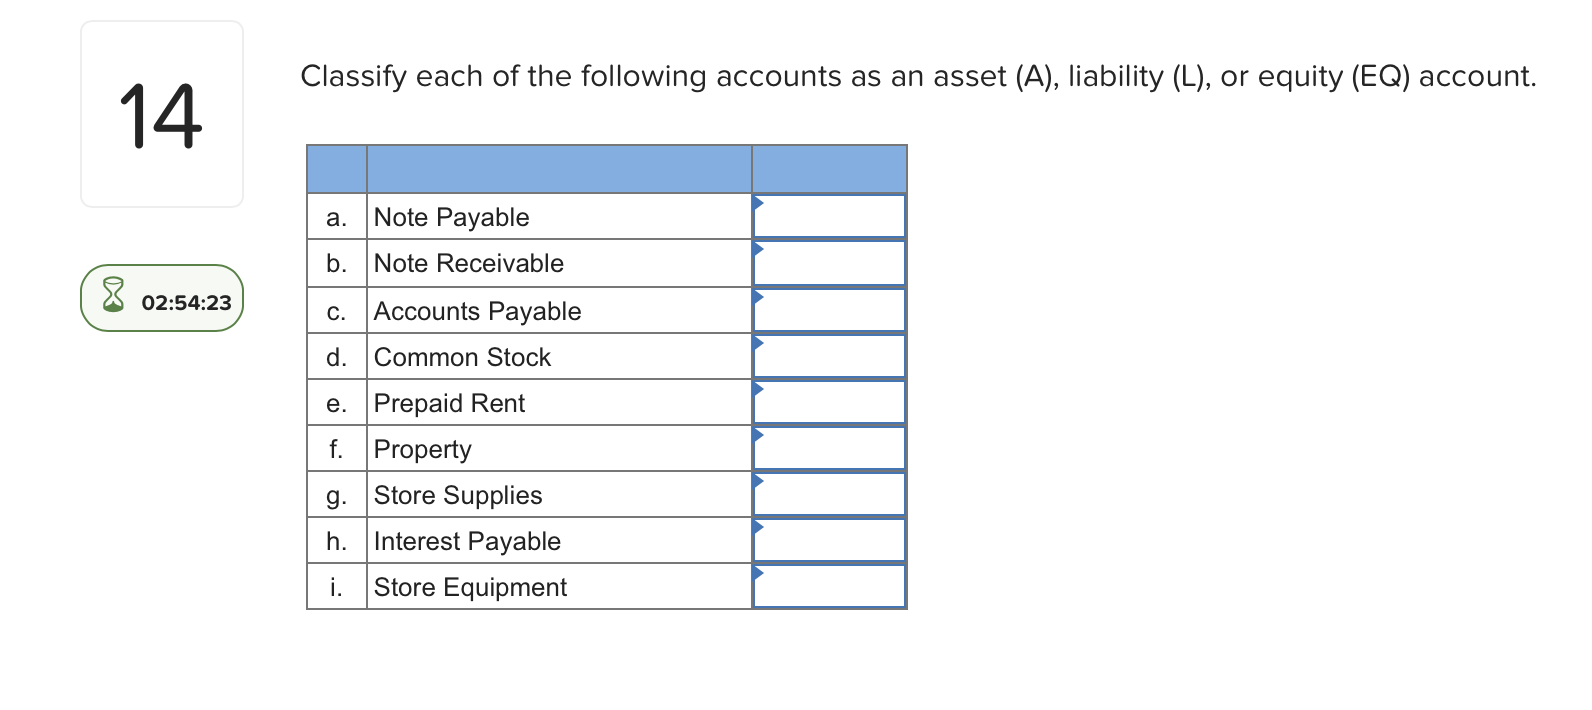The height and width of the screenshot is (710, 1592).
Task: Click the blue arrow icon beside Store Equipment answer
Action: click(x=760, y=571)
